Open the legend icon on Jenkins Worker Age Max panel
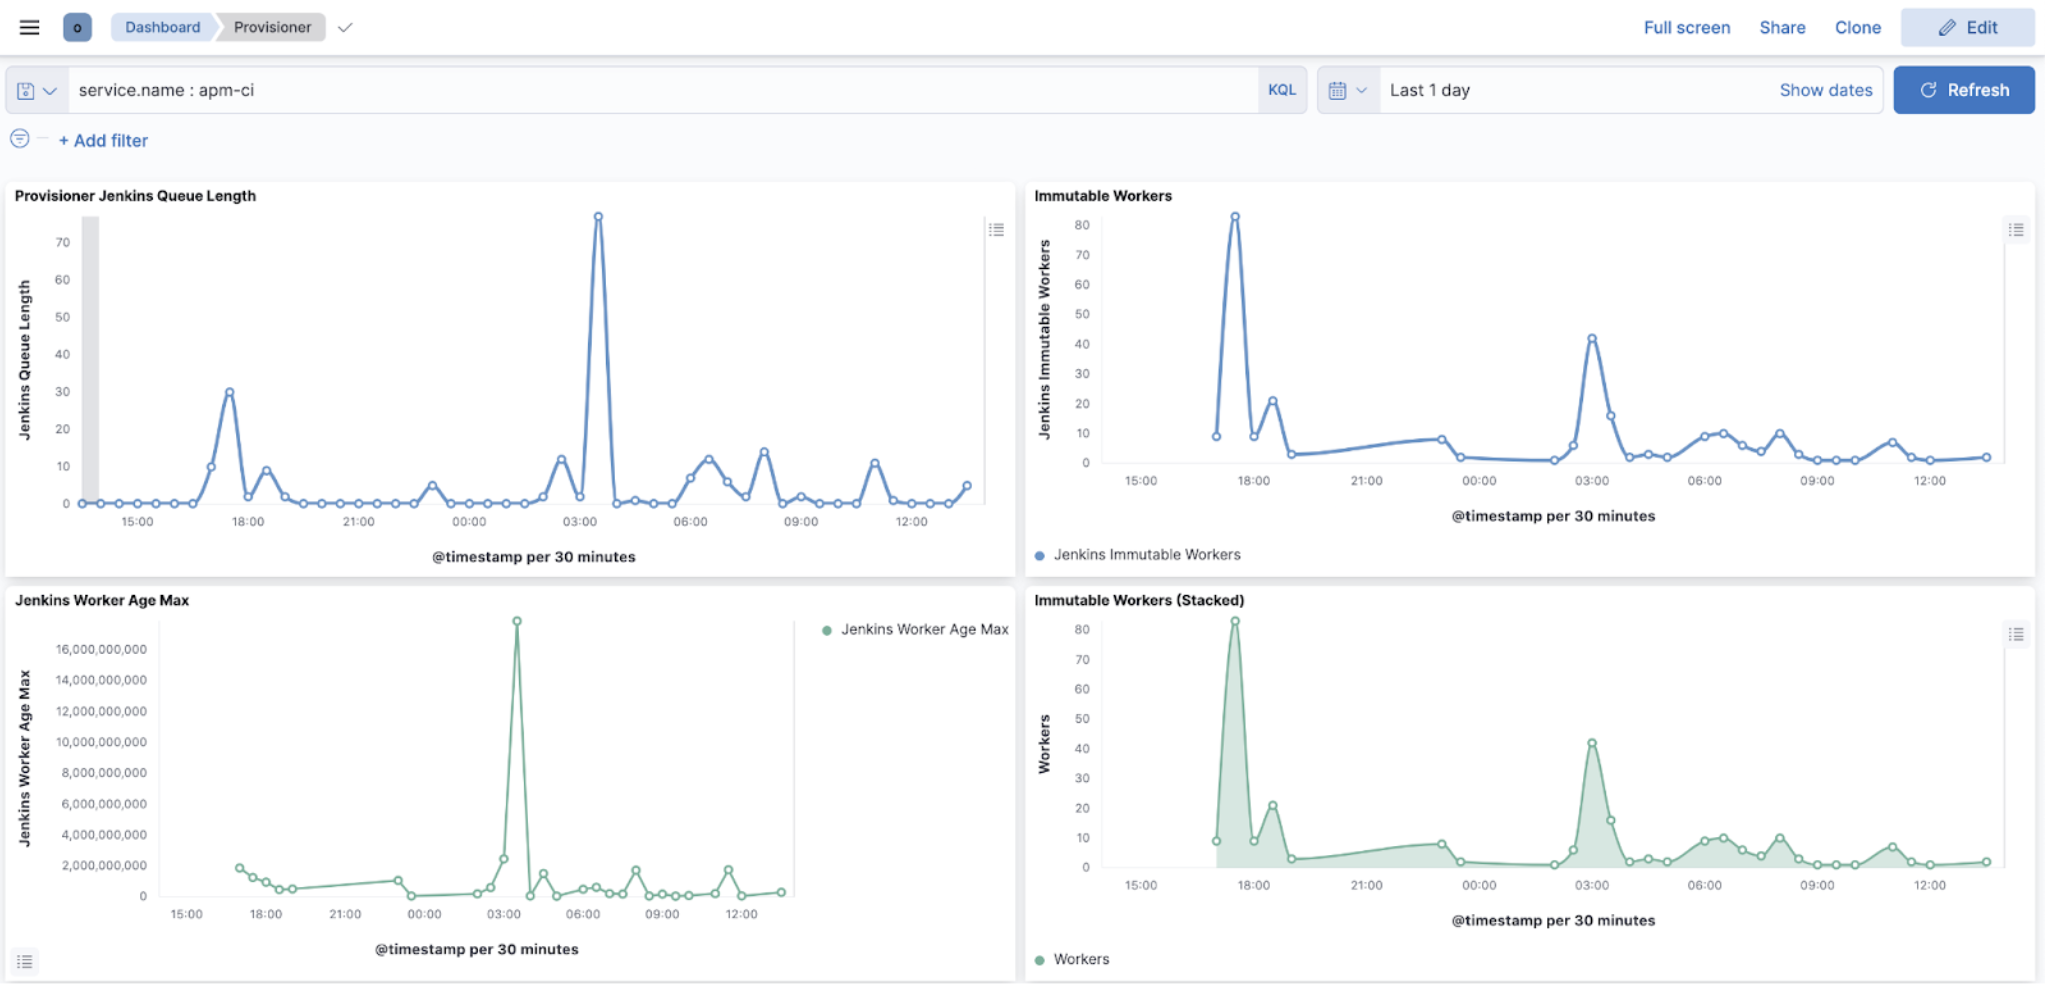Image resolution: width=2046 pixels, height=988 pixels. (x=25, y=960)
